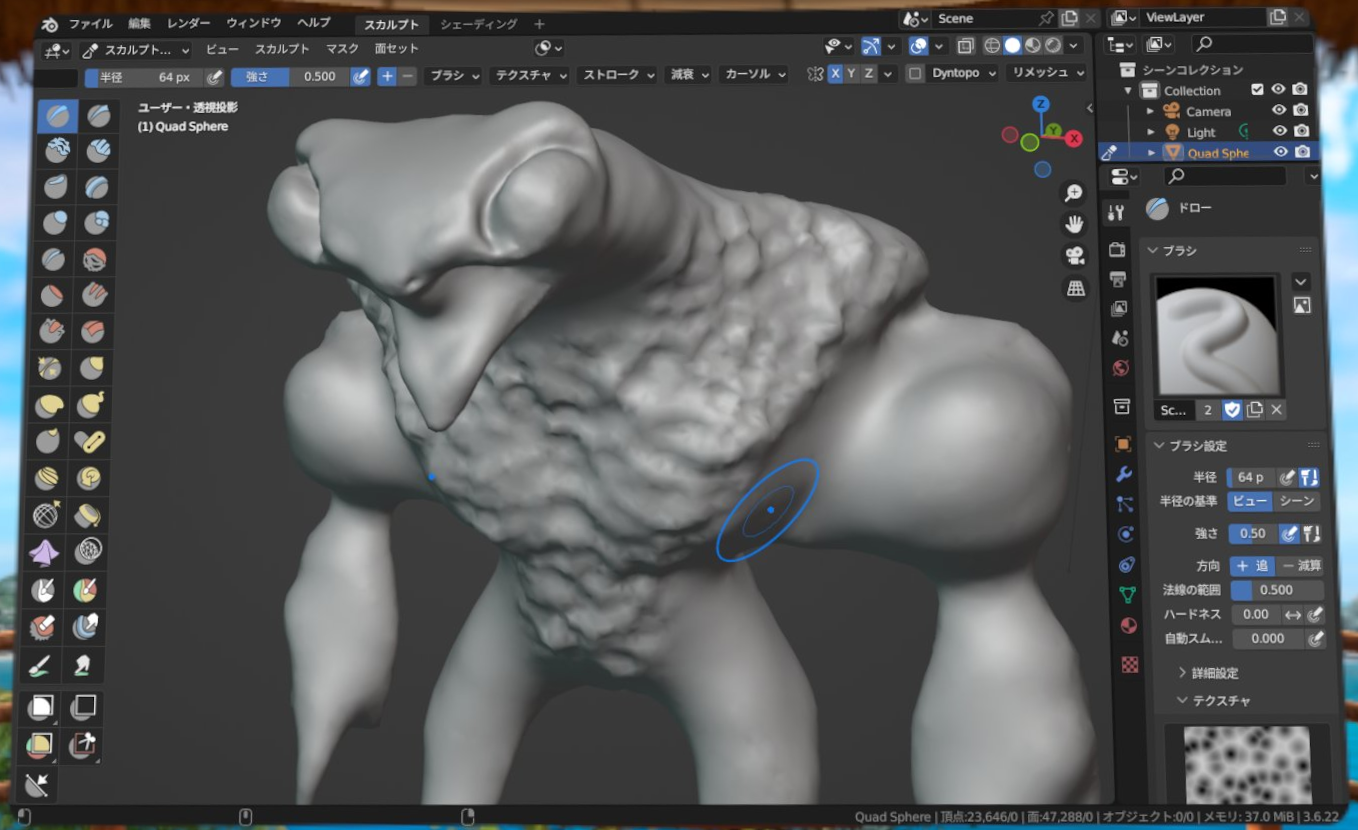
Task: Toggle X axis symmetry
Action: pos(835,74)
